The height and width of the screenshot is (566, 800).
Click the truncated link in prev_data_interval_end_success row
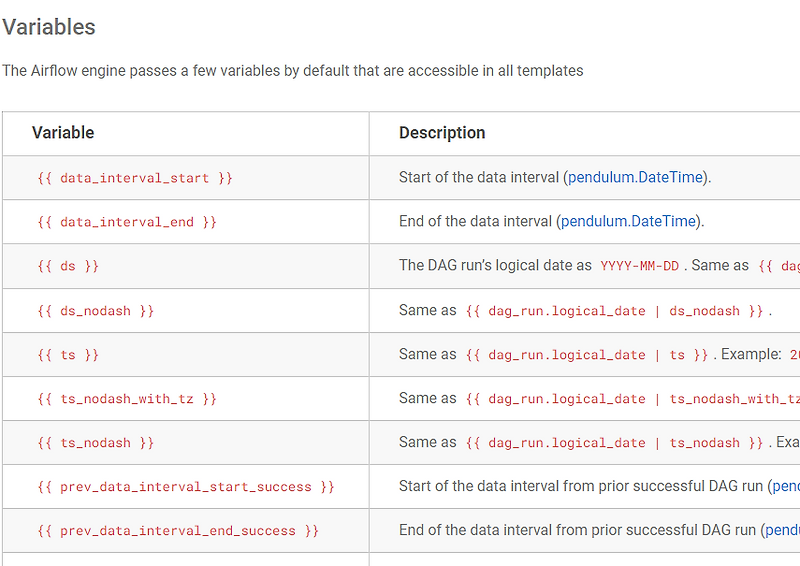click(782, 531)
